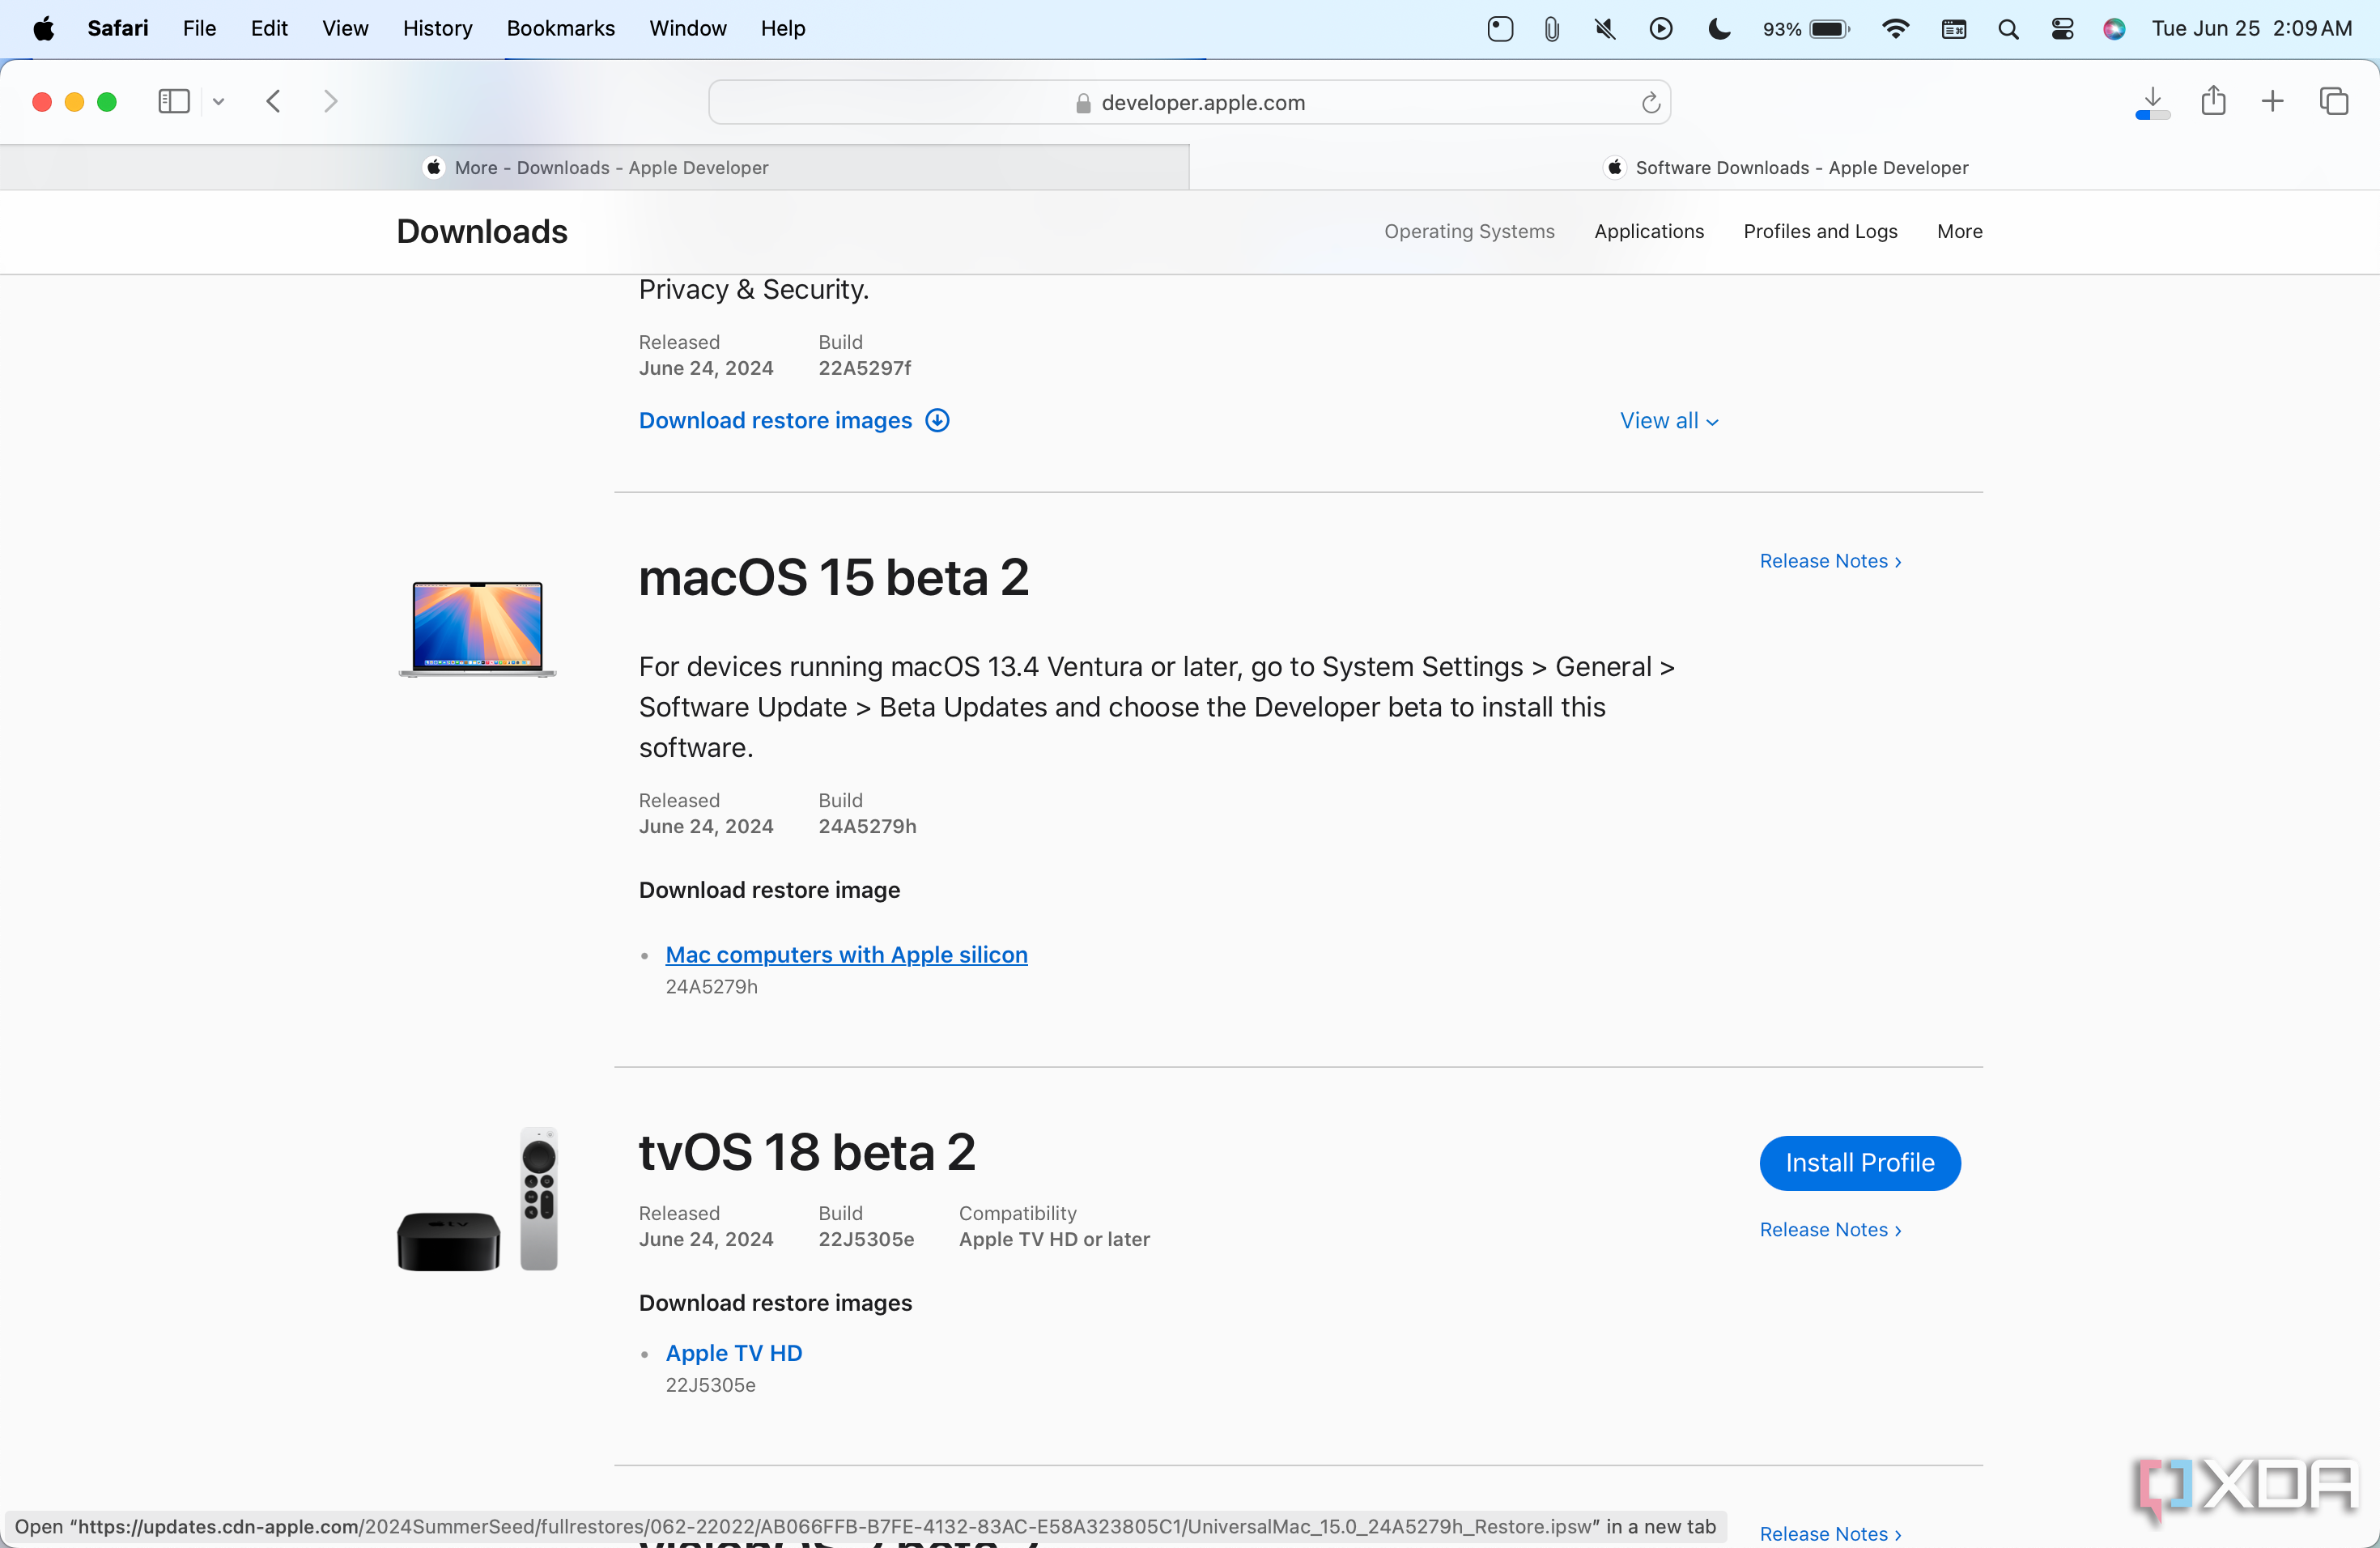The width and height of the screenshot is (2380, 1548).
Task: Click the keyboard input menu bar icon
Action: click(1953, 28)
